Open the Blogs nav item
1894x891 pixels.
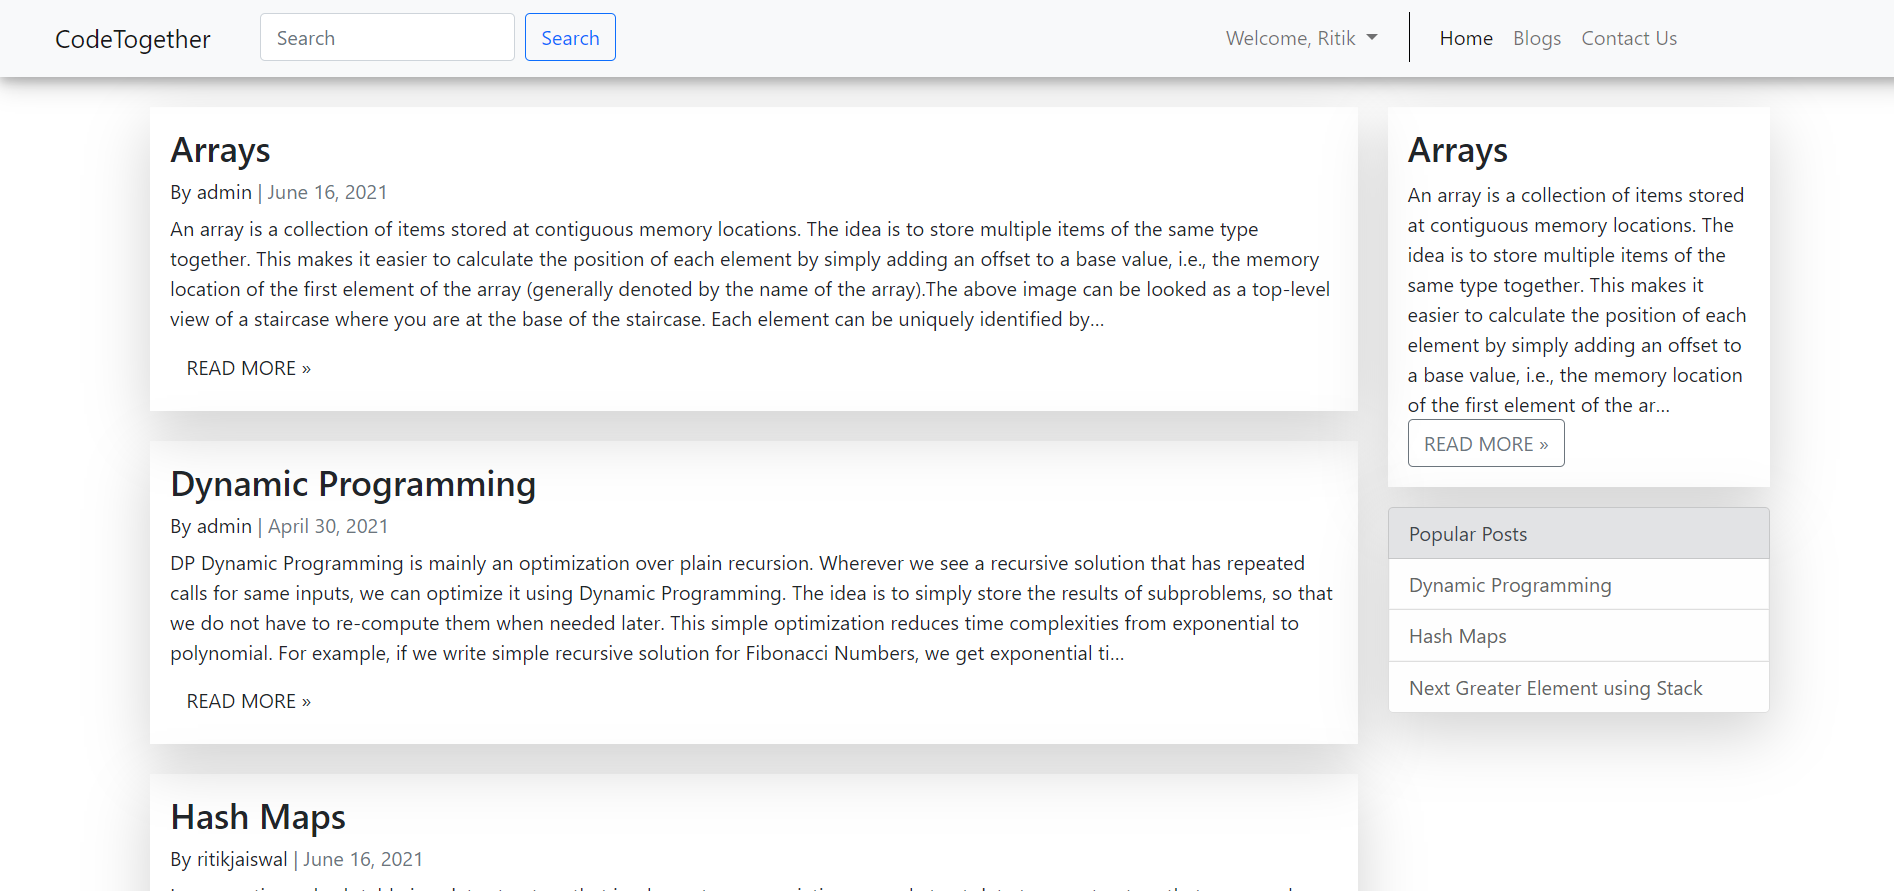pyautogui.click(x=1536, y=38)
